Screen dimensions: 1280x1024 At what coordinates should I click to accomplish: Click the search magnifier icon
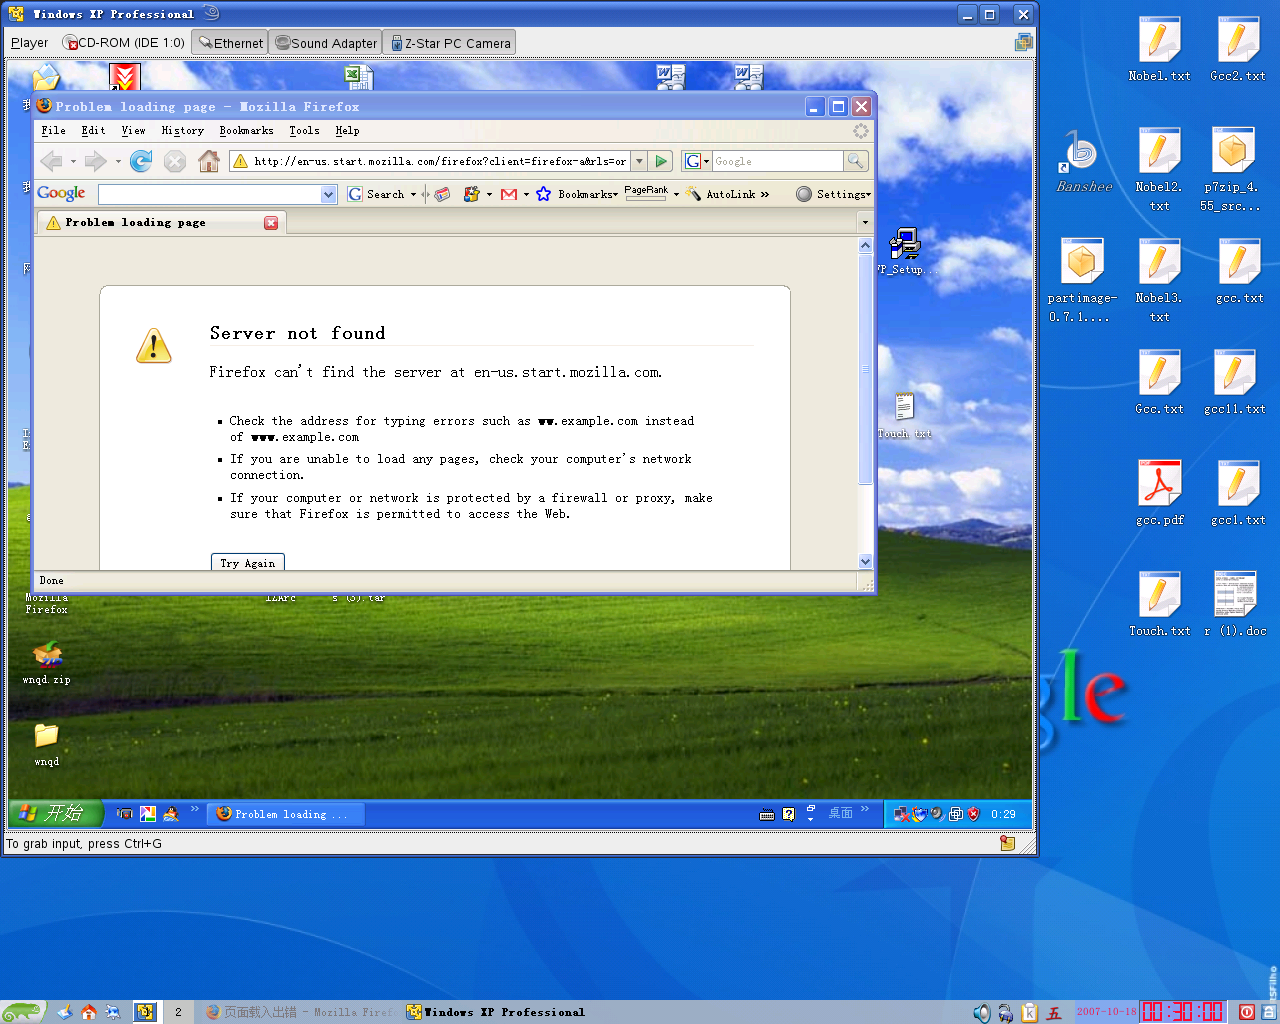(x=855, y=161)
